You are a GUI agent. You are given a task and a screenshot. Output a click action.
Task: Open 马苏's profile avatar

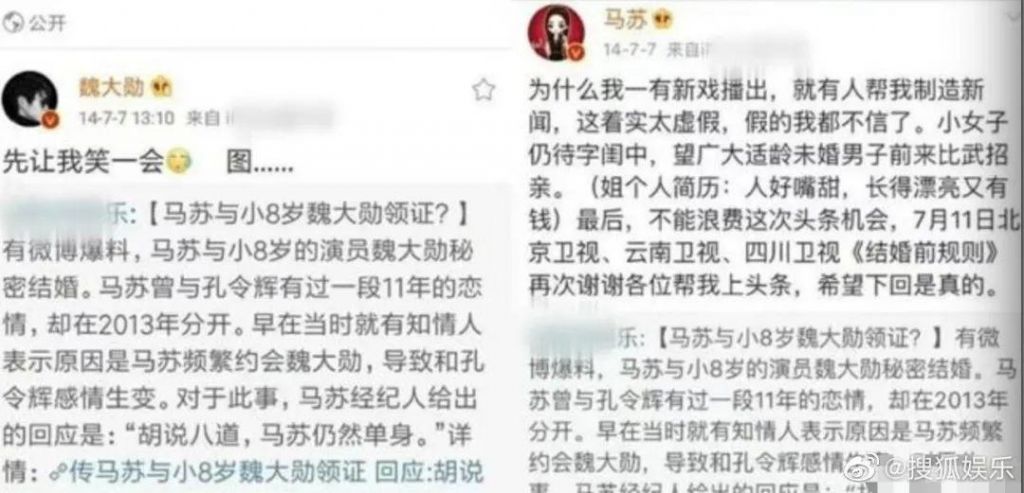coord(556,33)
